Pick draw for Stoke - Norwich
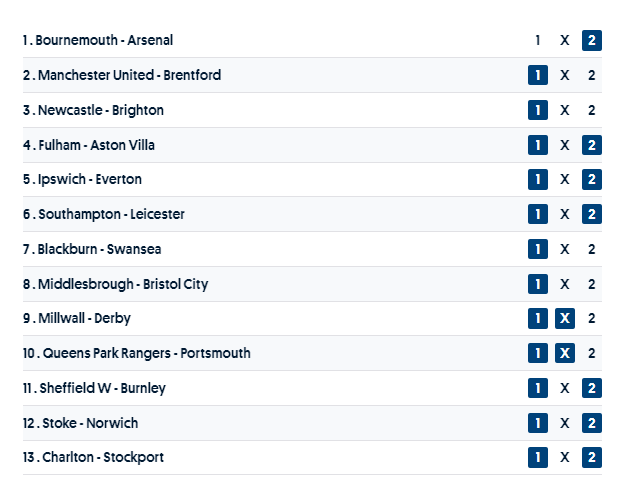 point(565,423)
